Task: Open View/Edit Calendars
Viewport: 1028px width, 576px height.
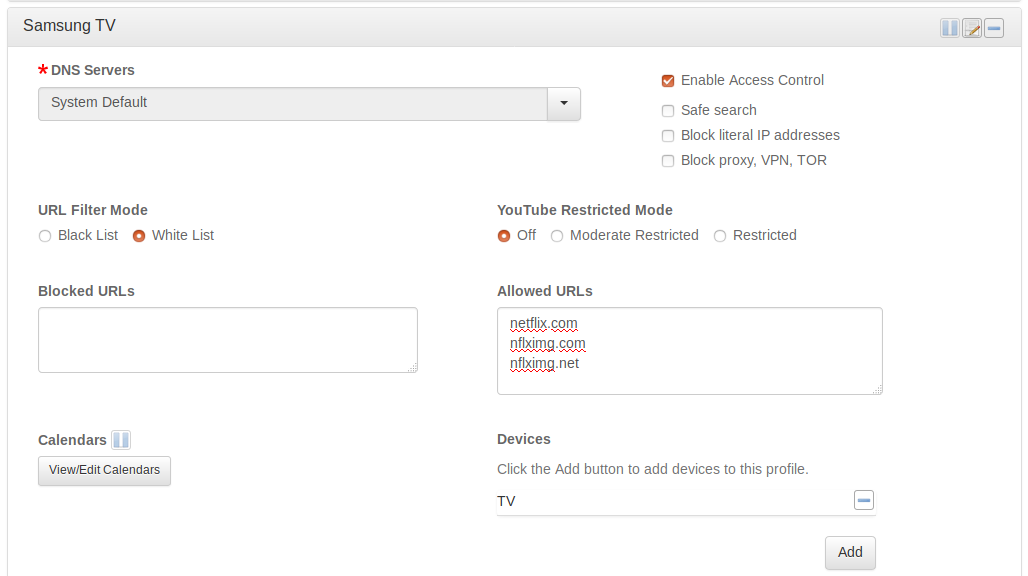Action: pos(104,470)
